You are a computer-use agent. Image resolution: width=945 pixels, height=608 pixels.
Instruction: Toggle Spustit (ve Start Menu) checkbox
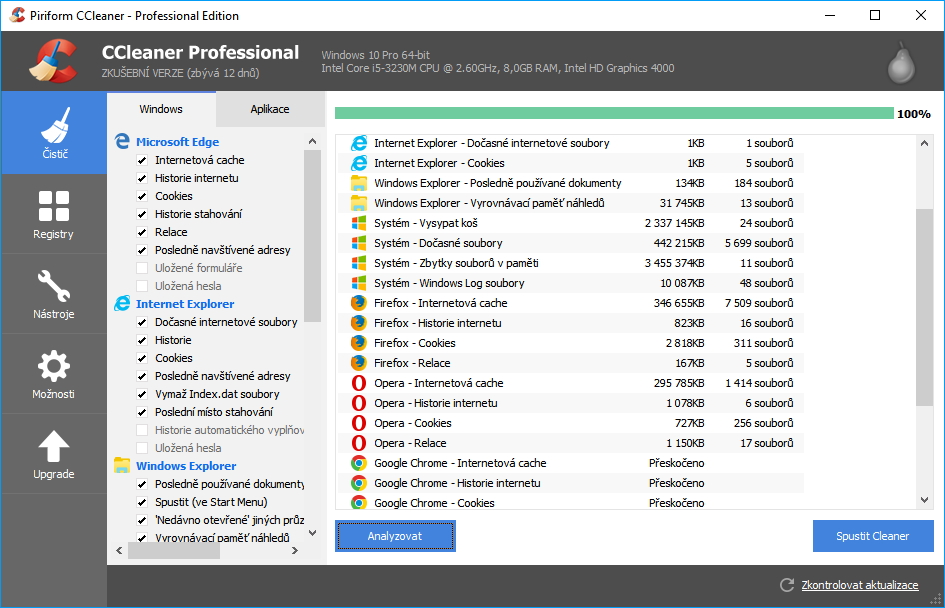[x=142, y=502]
